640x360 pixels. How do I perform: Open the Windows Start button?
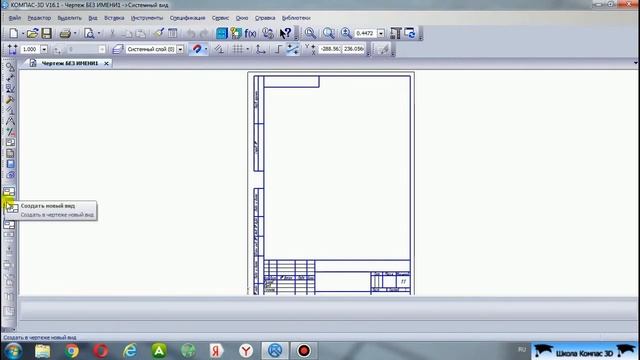(x=13, y=351)
